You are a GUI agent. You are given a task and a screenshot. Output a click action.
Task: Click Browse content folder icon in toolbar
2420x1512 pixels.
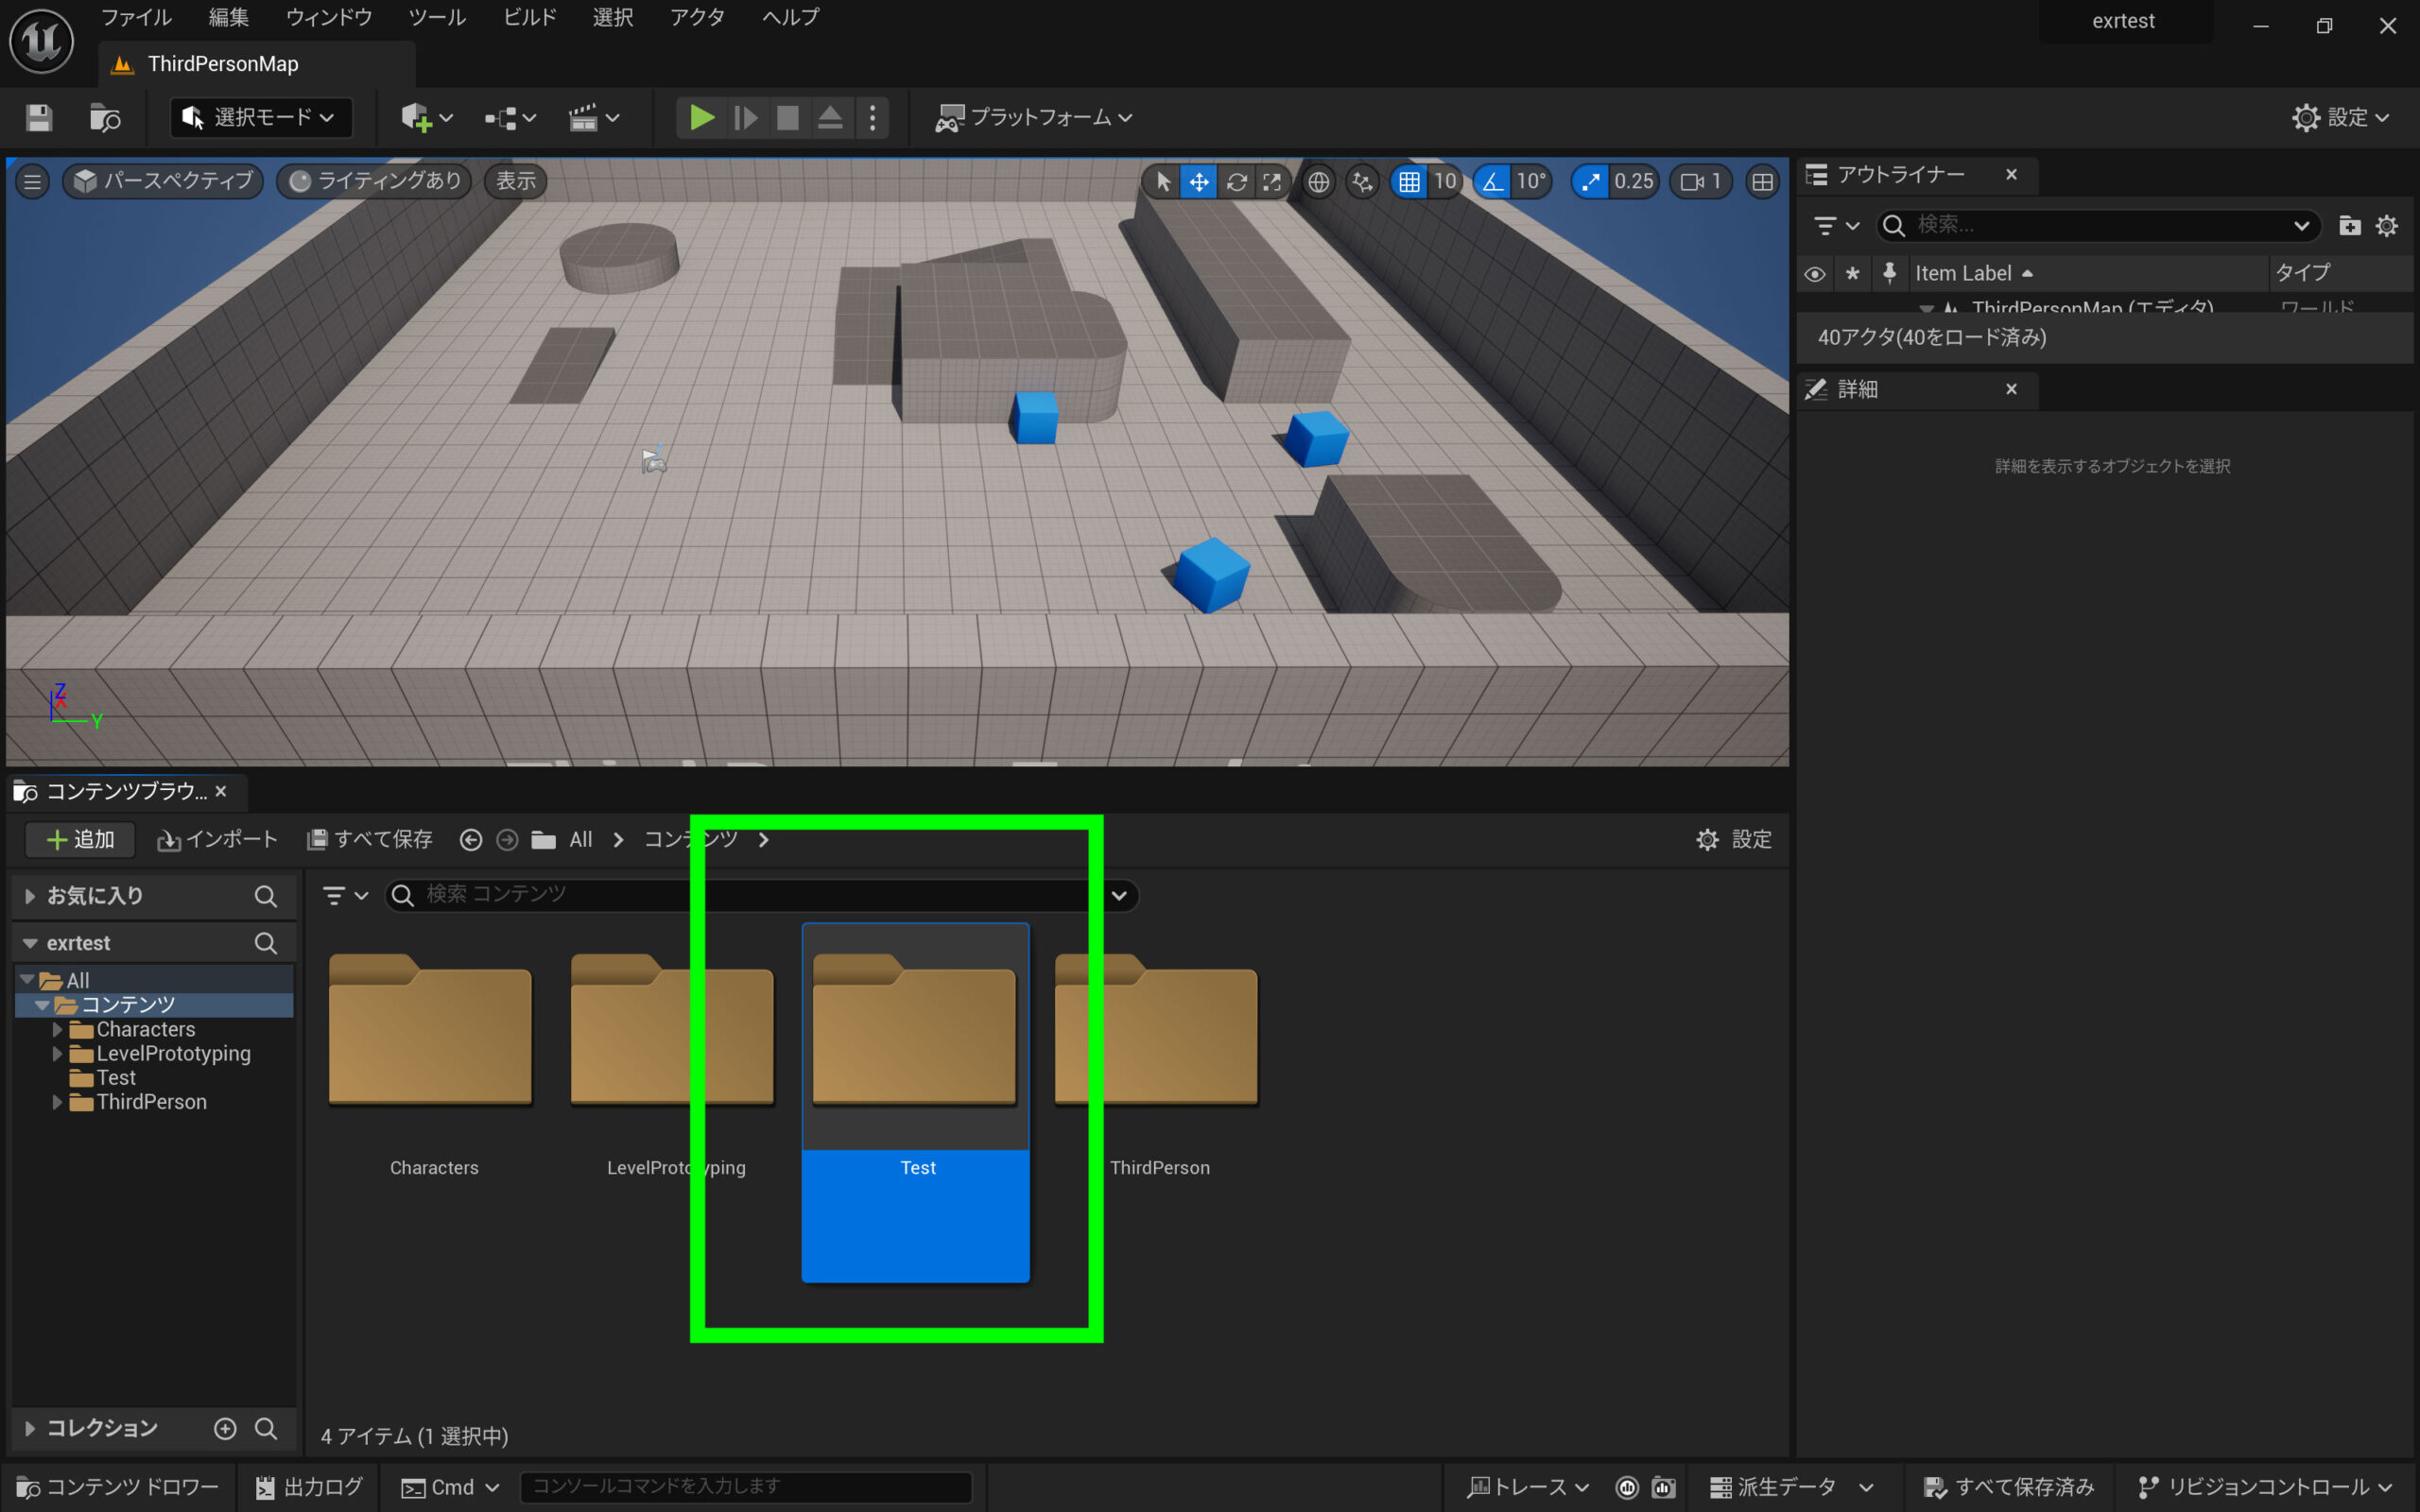click(x=104, y=118)
